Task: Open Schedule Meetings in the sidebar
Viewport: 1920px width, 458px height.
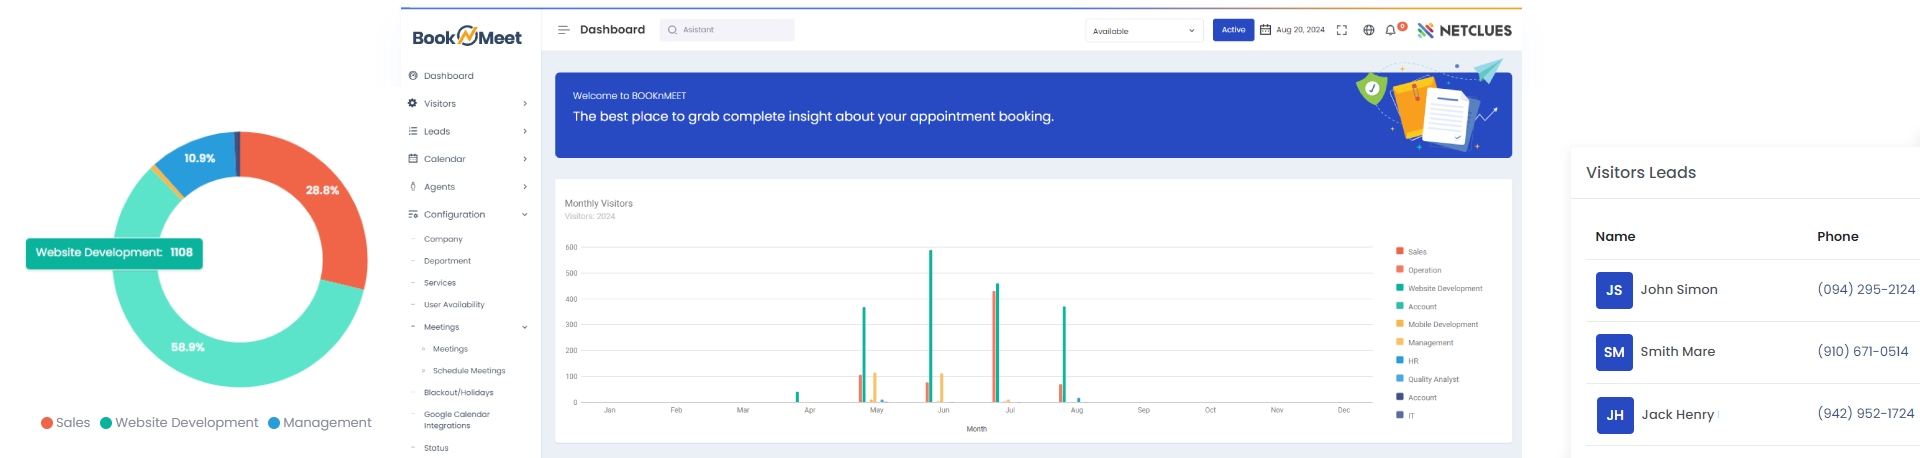Action: pos(468,371)
